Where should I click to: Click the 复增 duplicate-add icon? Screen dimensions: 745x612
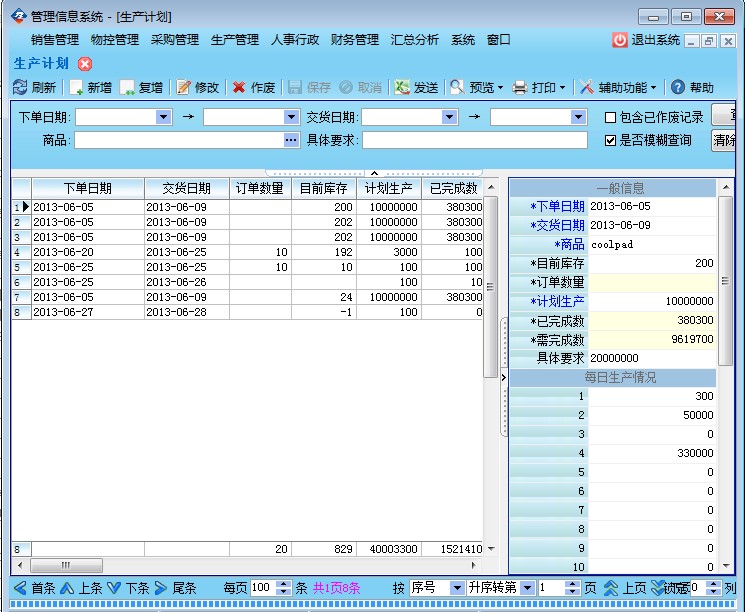click(x=127, y=87)
